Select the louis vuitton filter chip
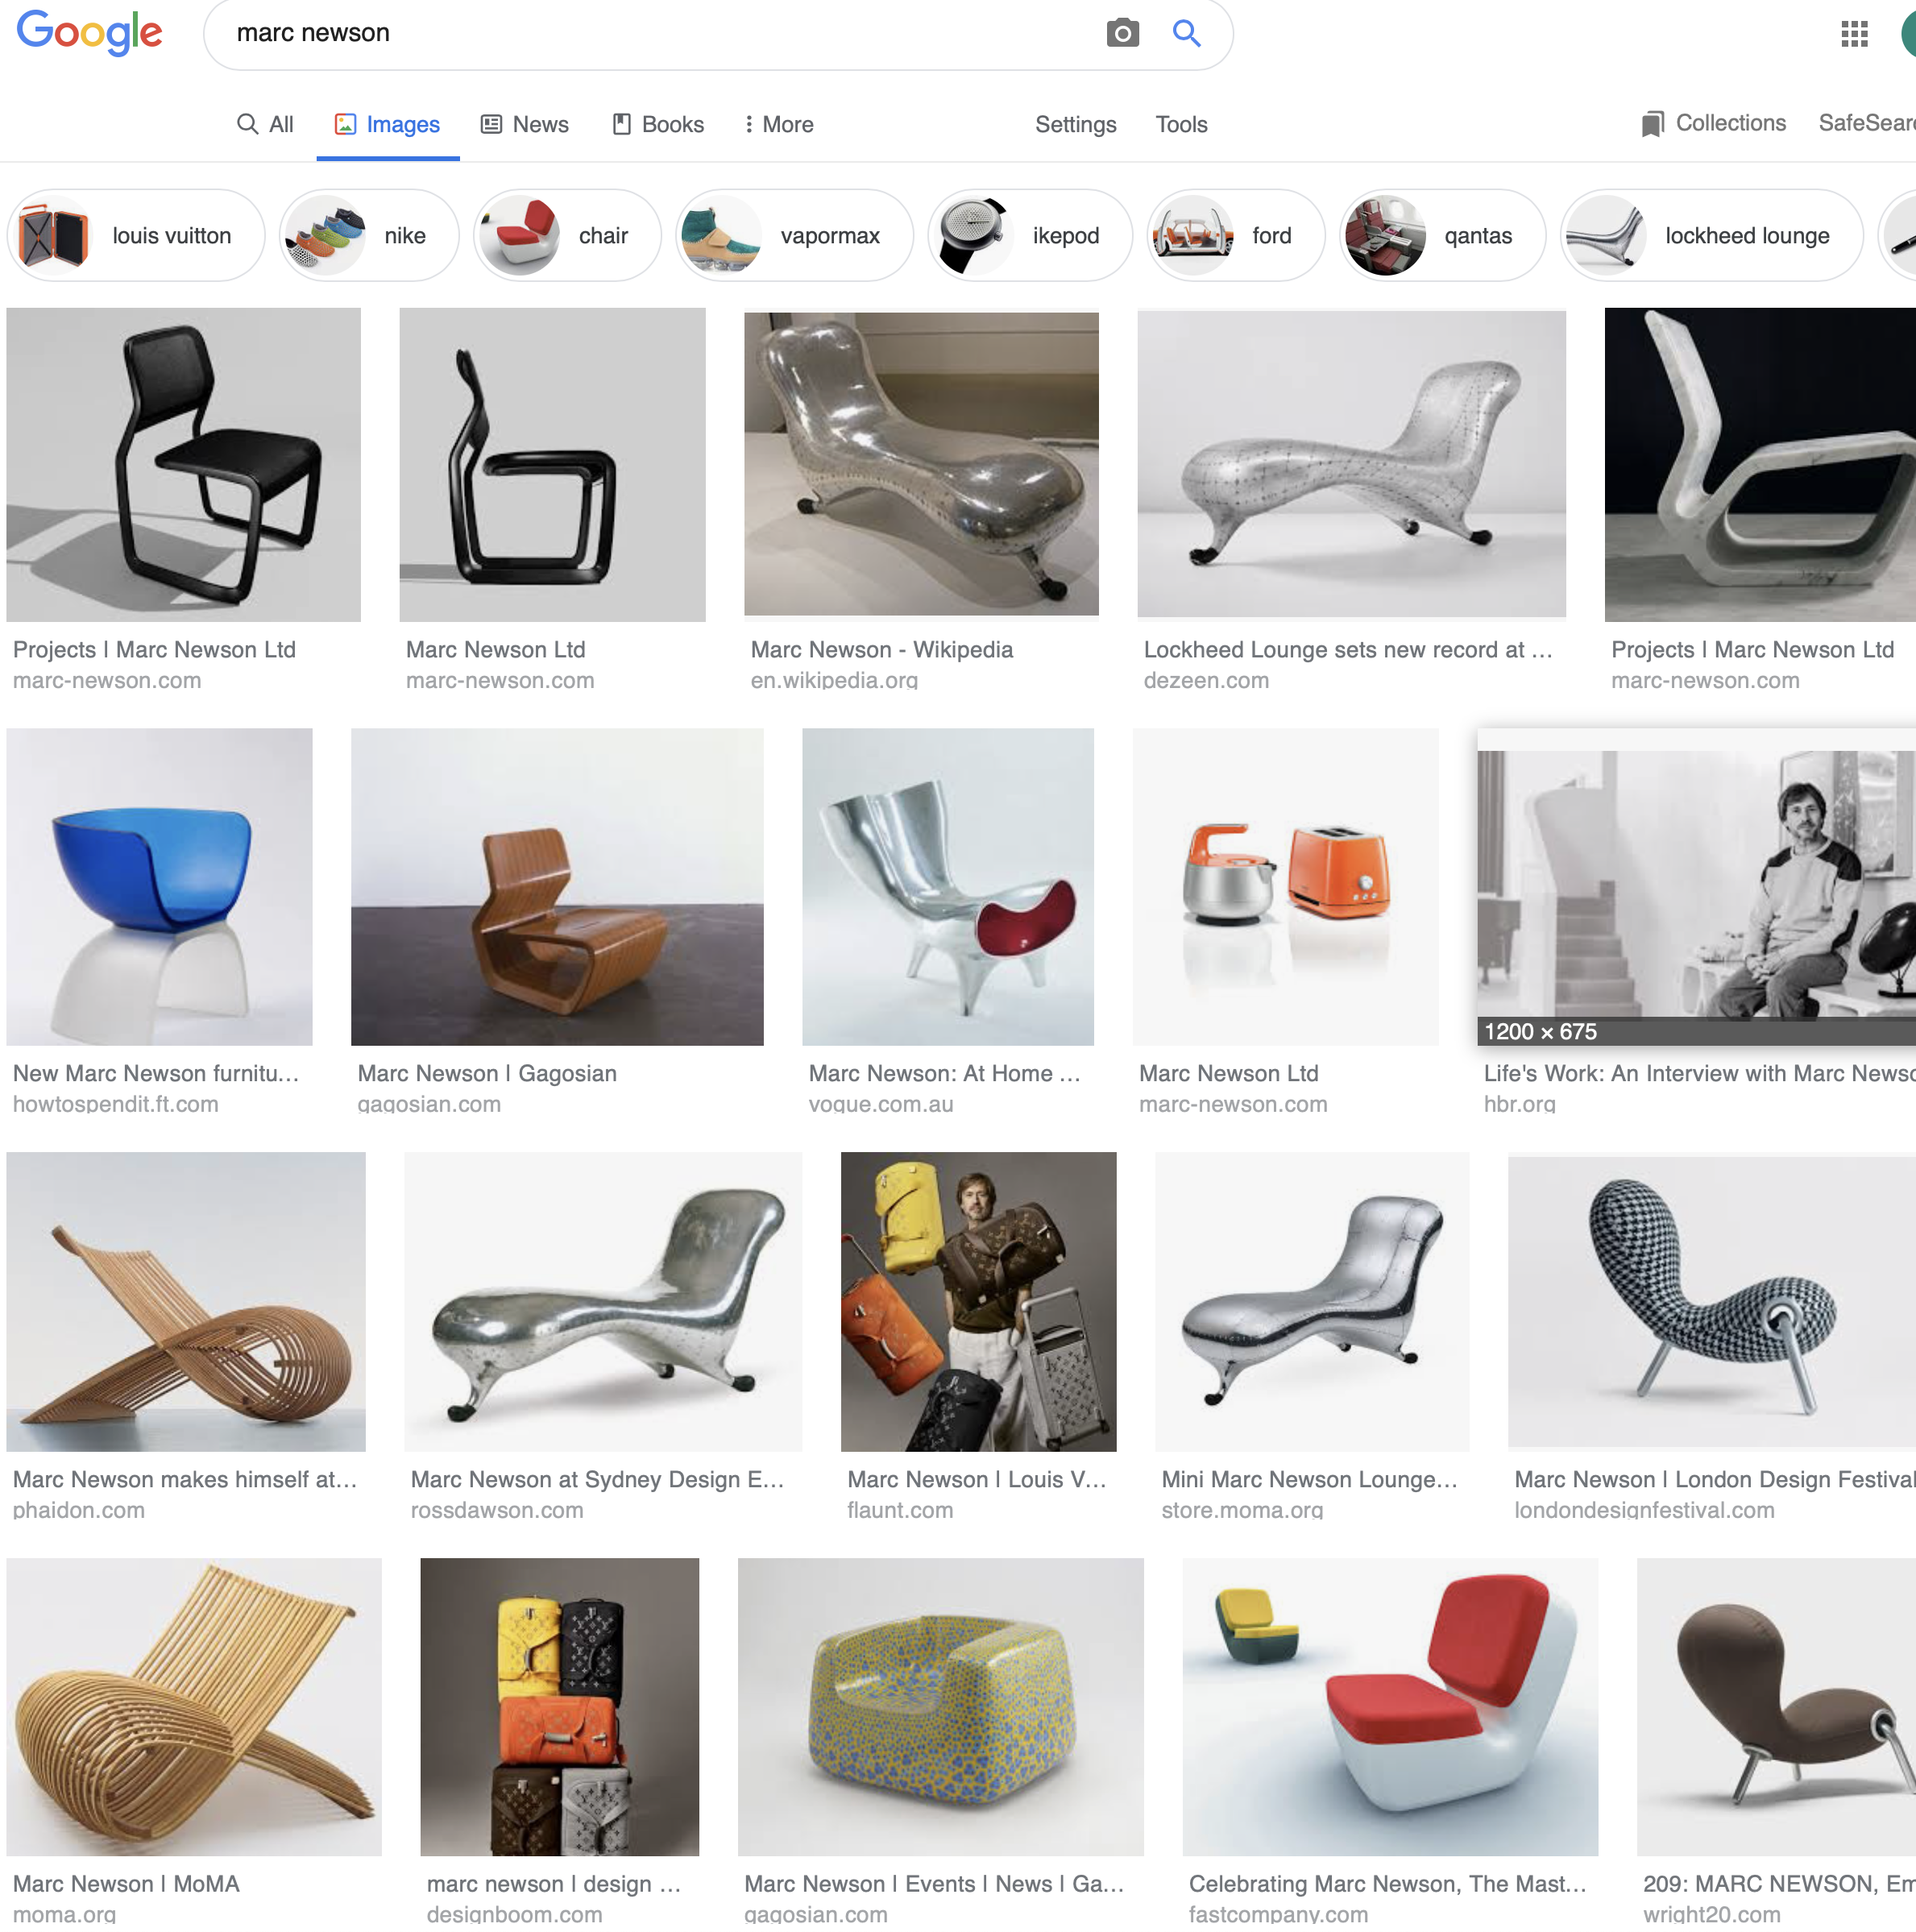Screen dimensions: 1916x1932 136,236
